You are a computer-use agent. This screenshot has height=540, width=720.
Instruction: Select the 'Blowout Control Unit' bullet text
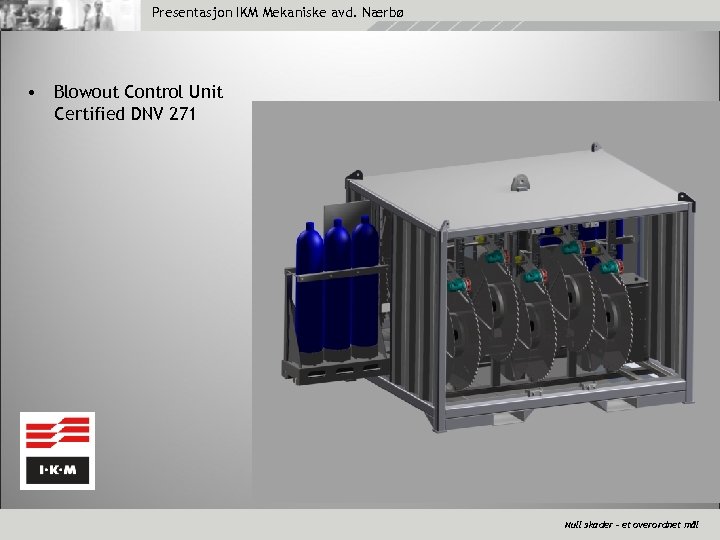tap(138, 92)
